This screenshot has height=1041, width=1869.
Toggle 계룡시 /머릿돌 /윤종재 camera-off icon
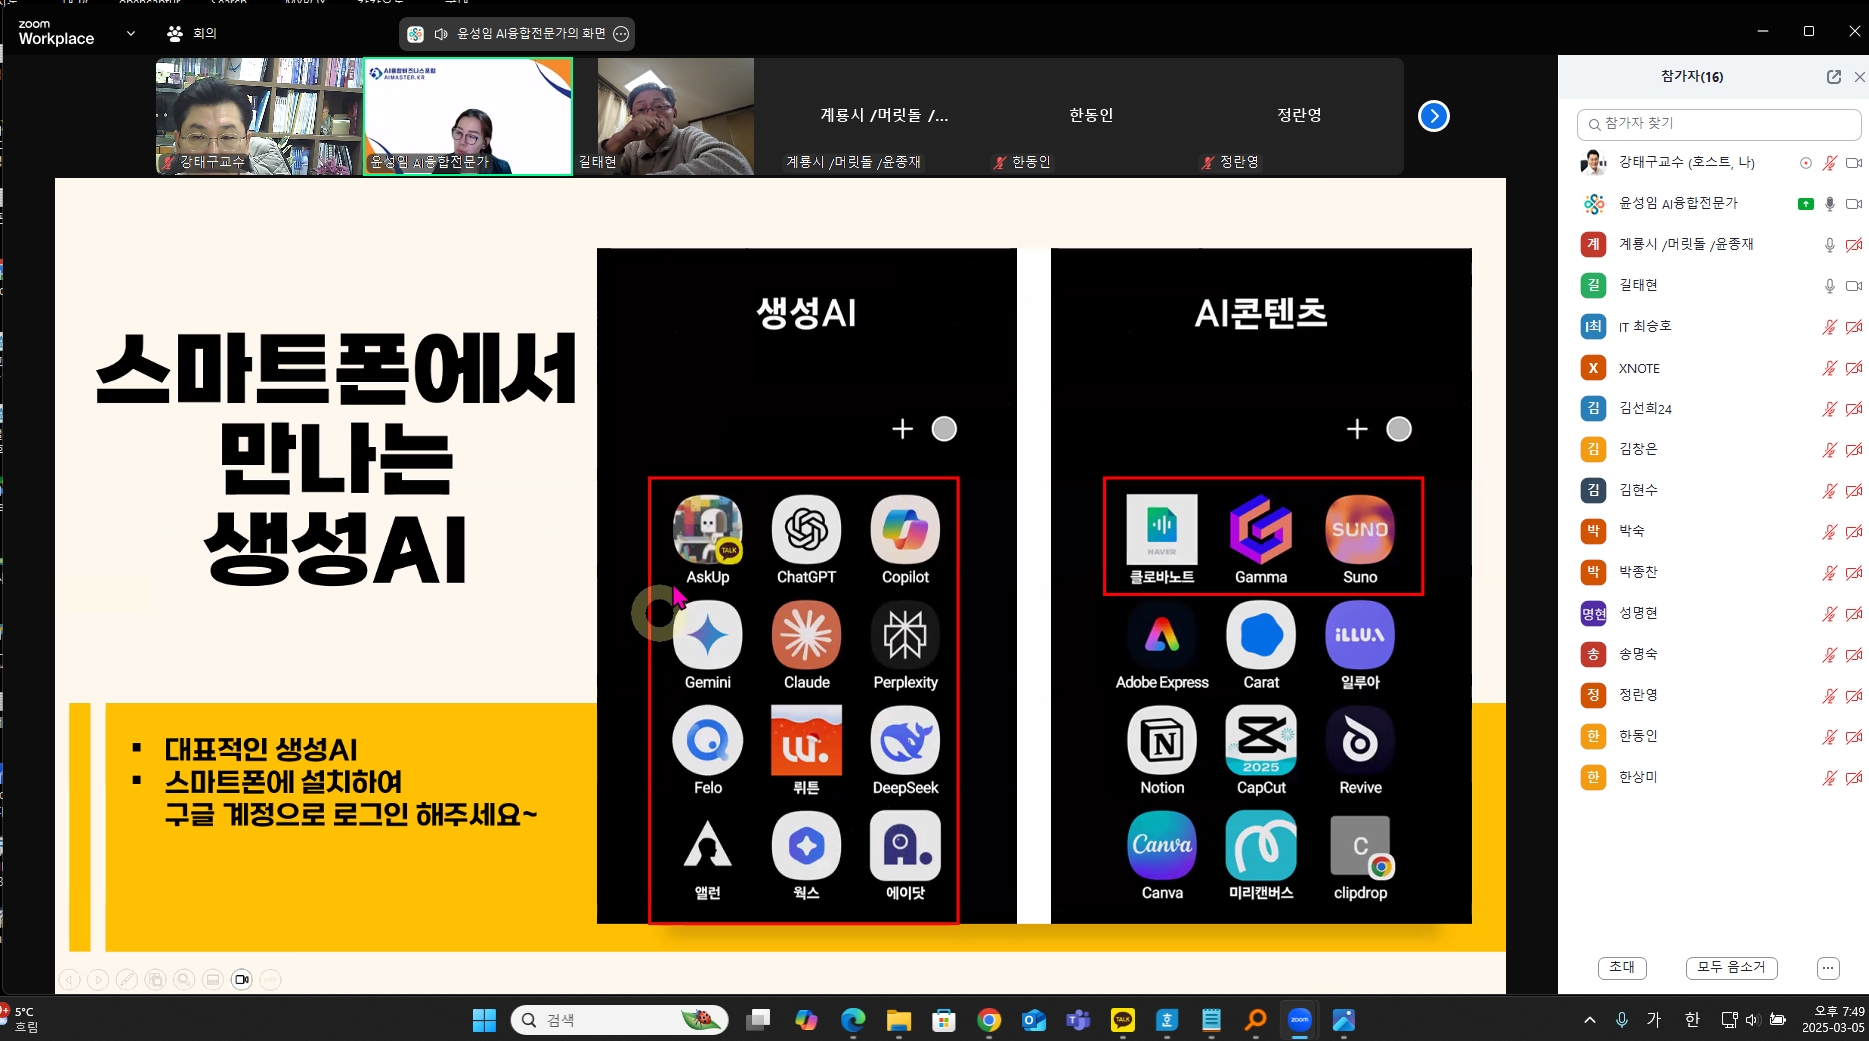1853,245
